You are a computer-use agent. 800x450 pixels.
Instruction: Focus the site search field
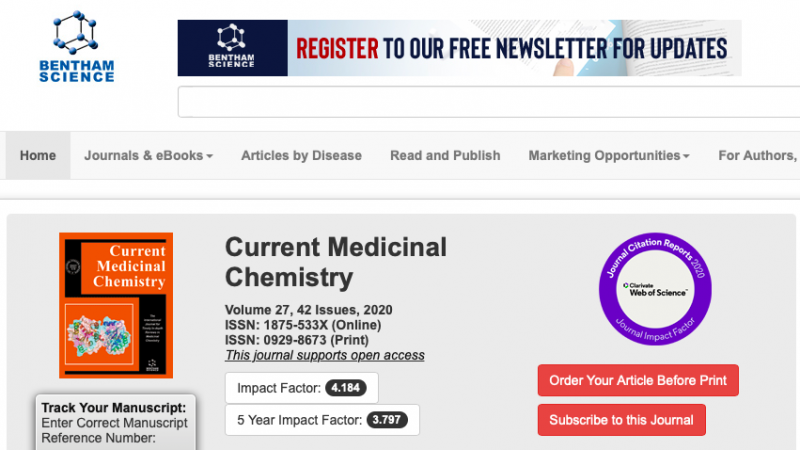coord(488,102)
